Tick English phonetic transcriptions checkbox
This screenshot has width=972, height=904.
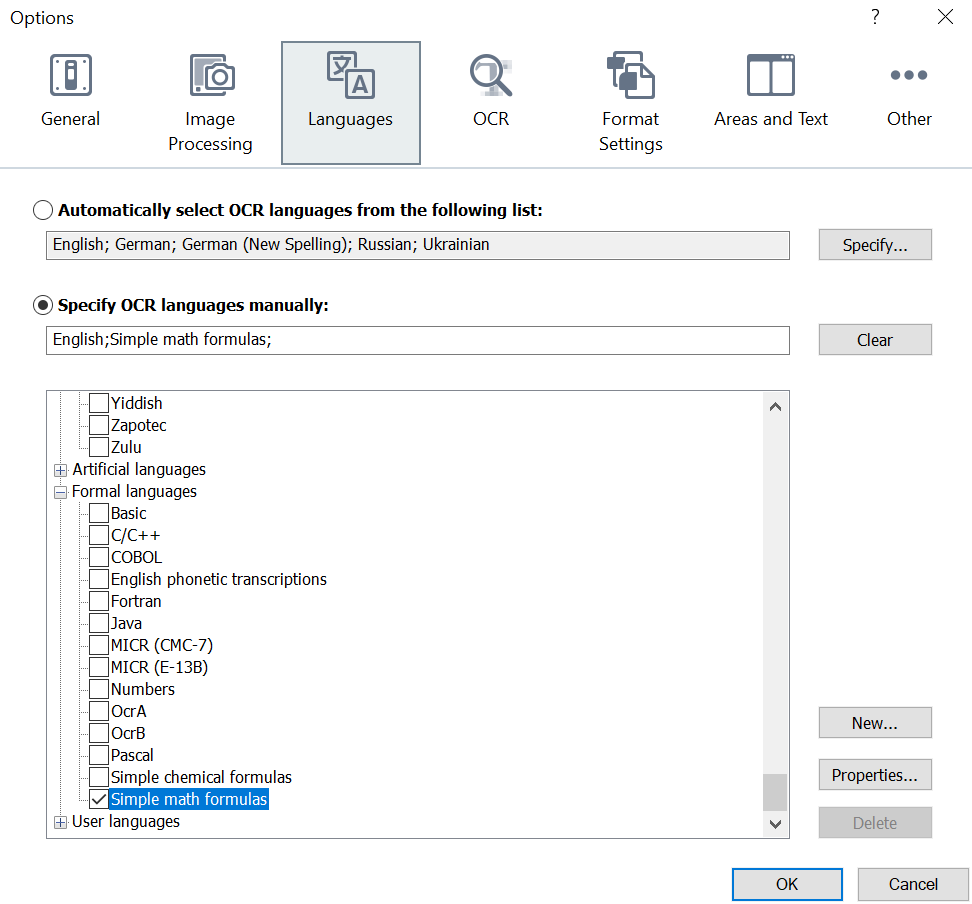pyautogui.click(x=99, y=579)
